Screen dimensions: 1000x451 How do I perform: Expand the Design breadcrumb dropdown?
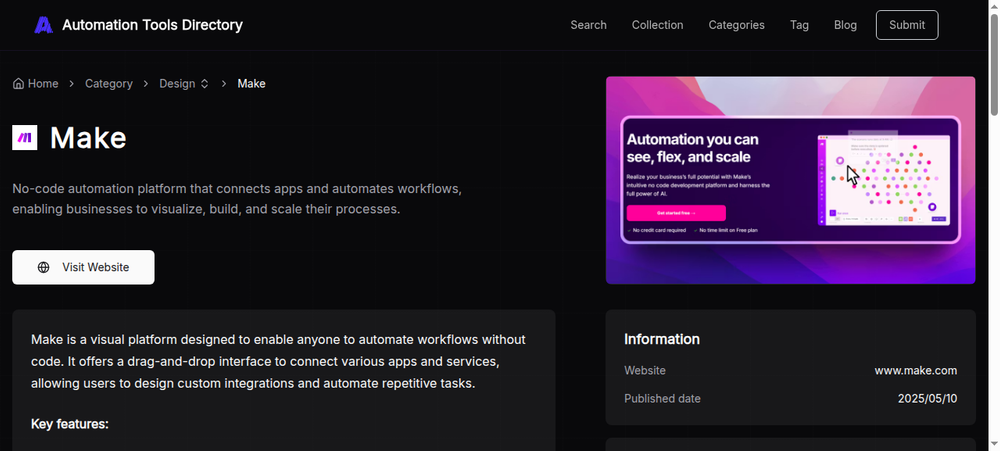coord(184,84)
